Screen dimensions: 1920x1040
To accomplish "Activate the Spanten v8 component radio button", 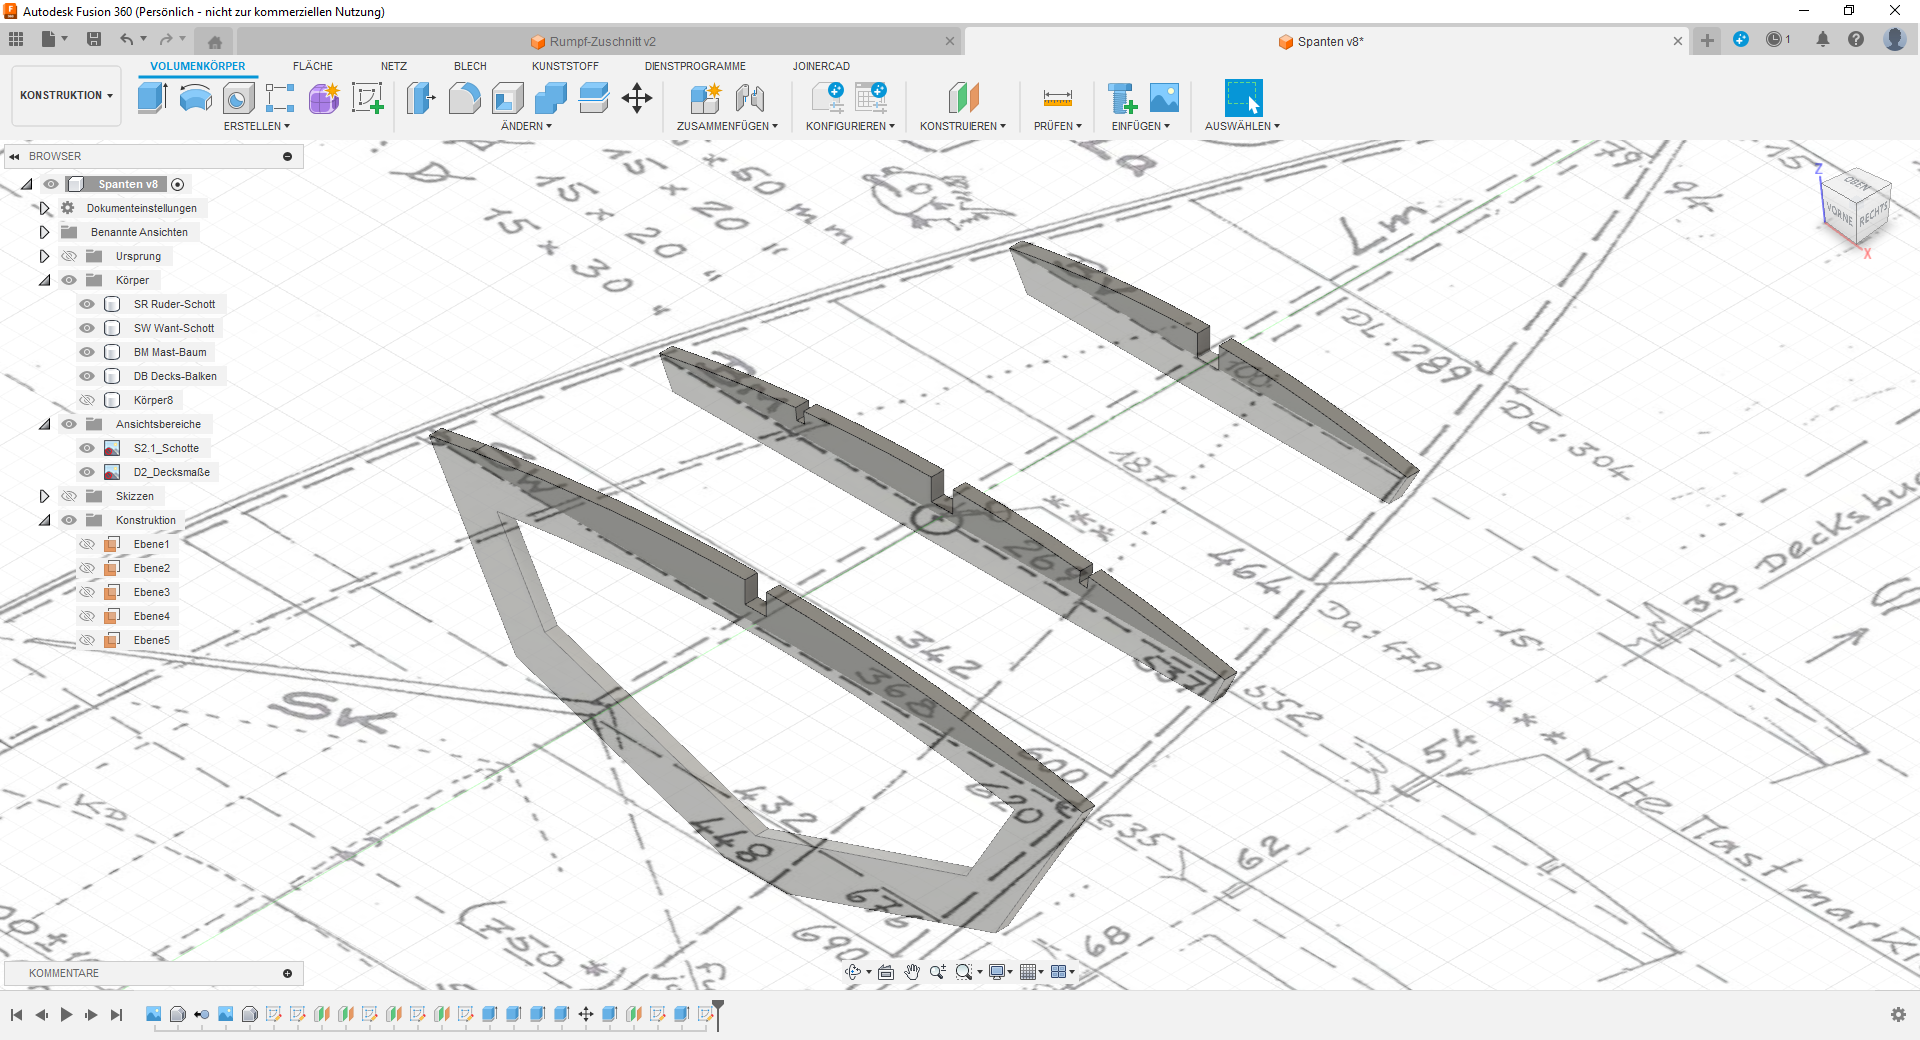I will [x=178, y=184].
